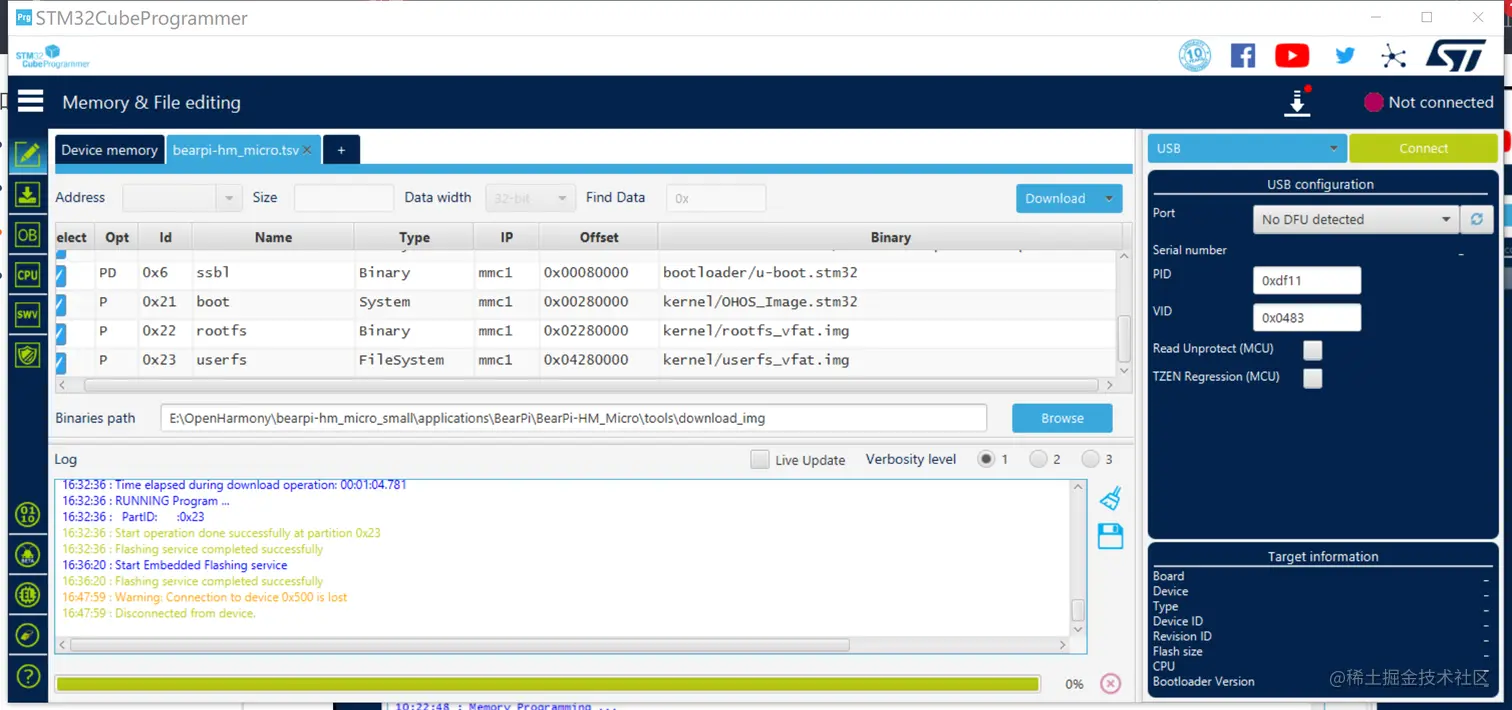Toggle select checkbox for rootfs row
1512x710 pixels.
tap(60, 332)
